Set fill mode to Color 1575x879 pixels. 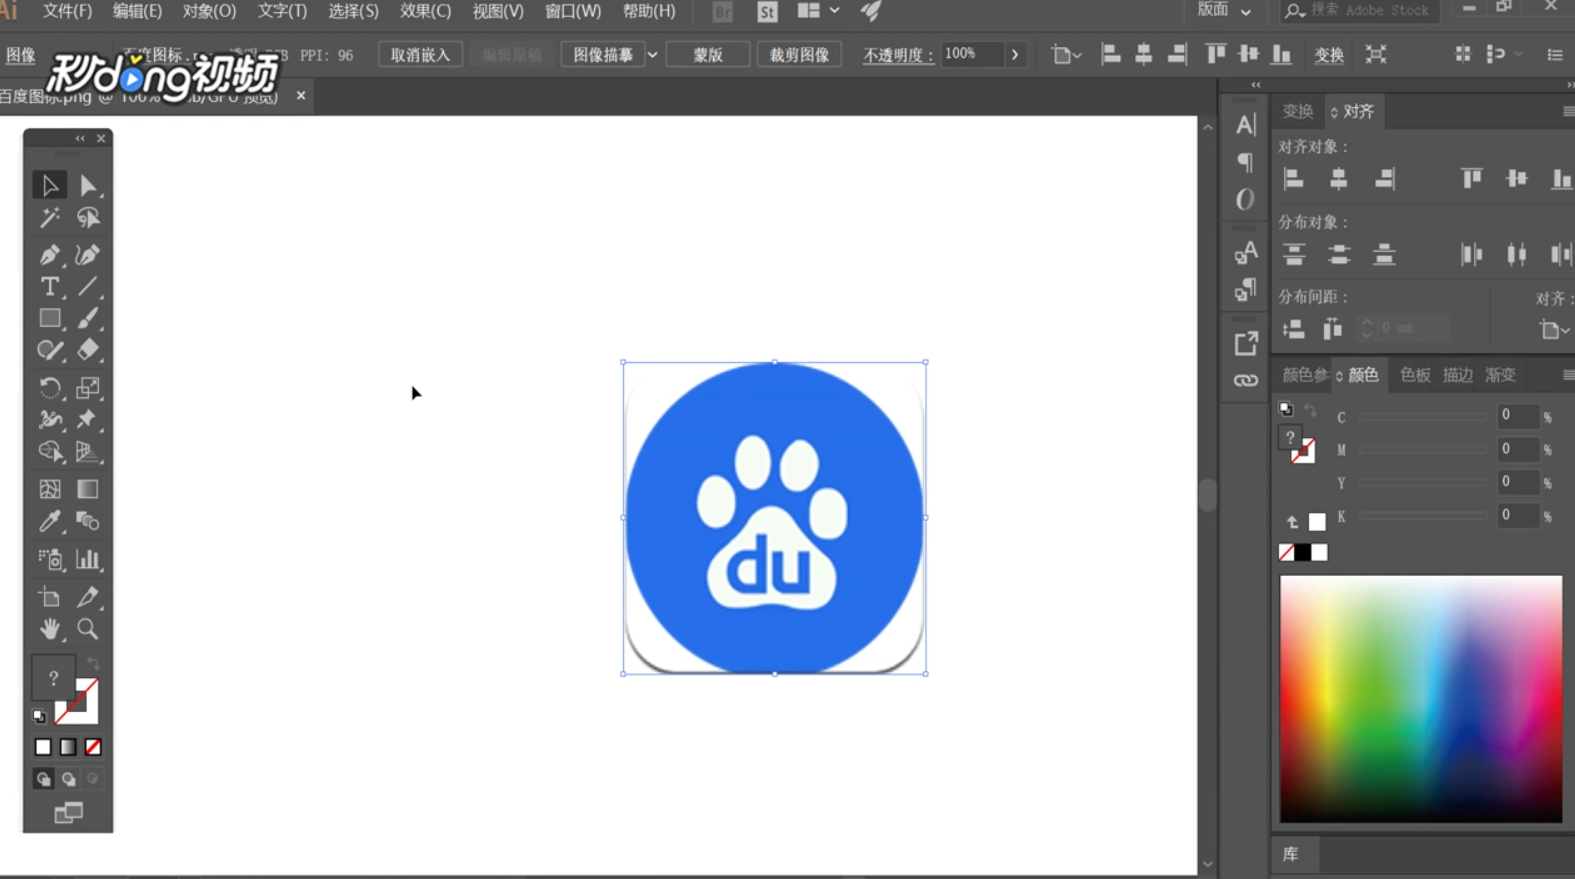[x=43, y=747]
